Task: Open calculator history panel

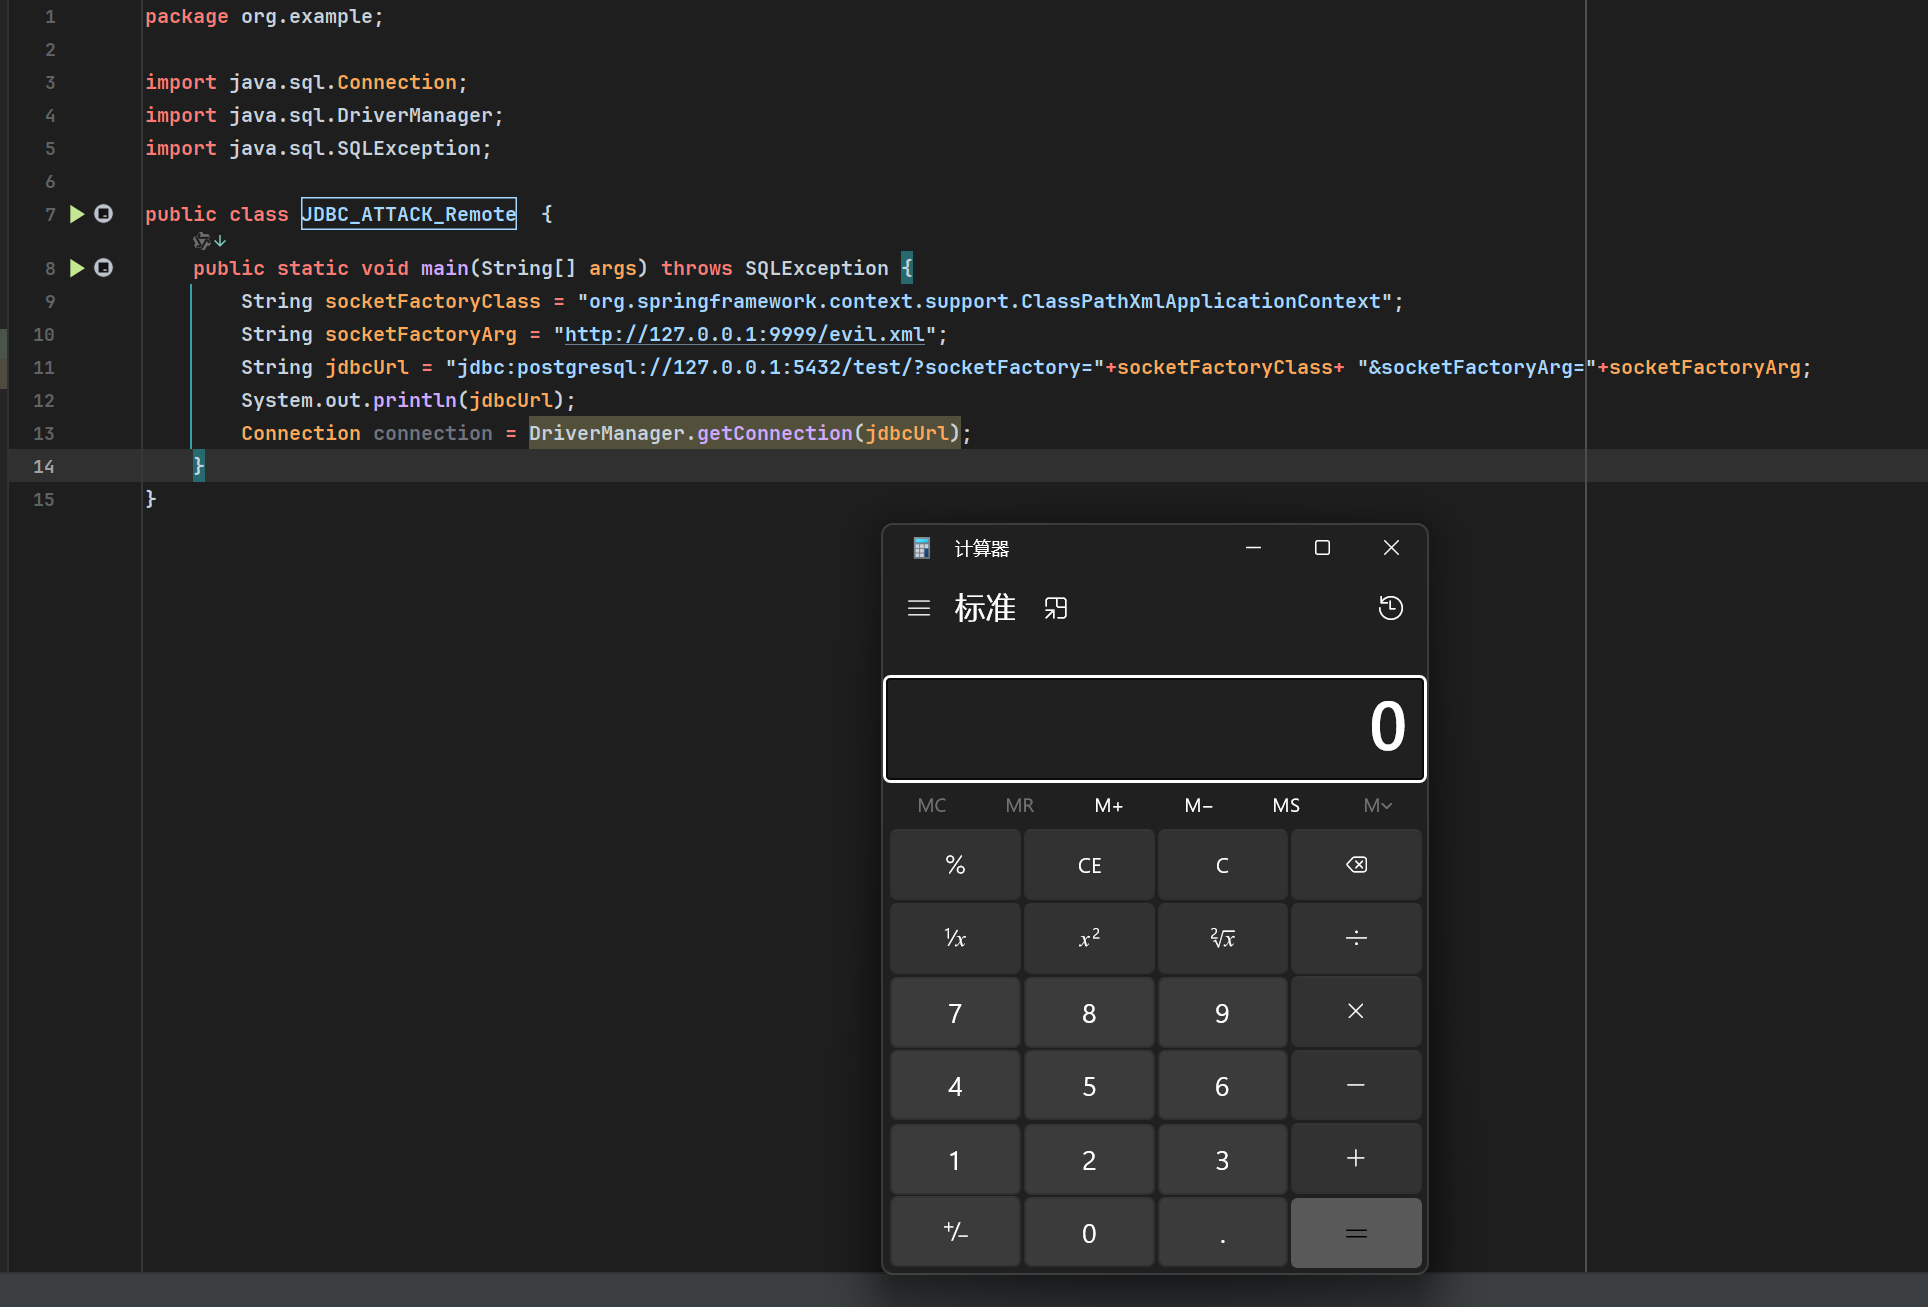Action: pyautogui.click(x=1390, y=608)
